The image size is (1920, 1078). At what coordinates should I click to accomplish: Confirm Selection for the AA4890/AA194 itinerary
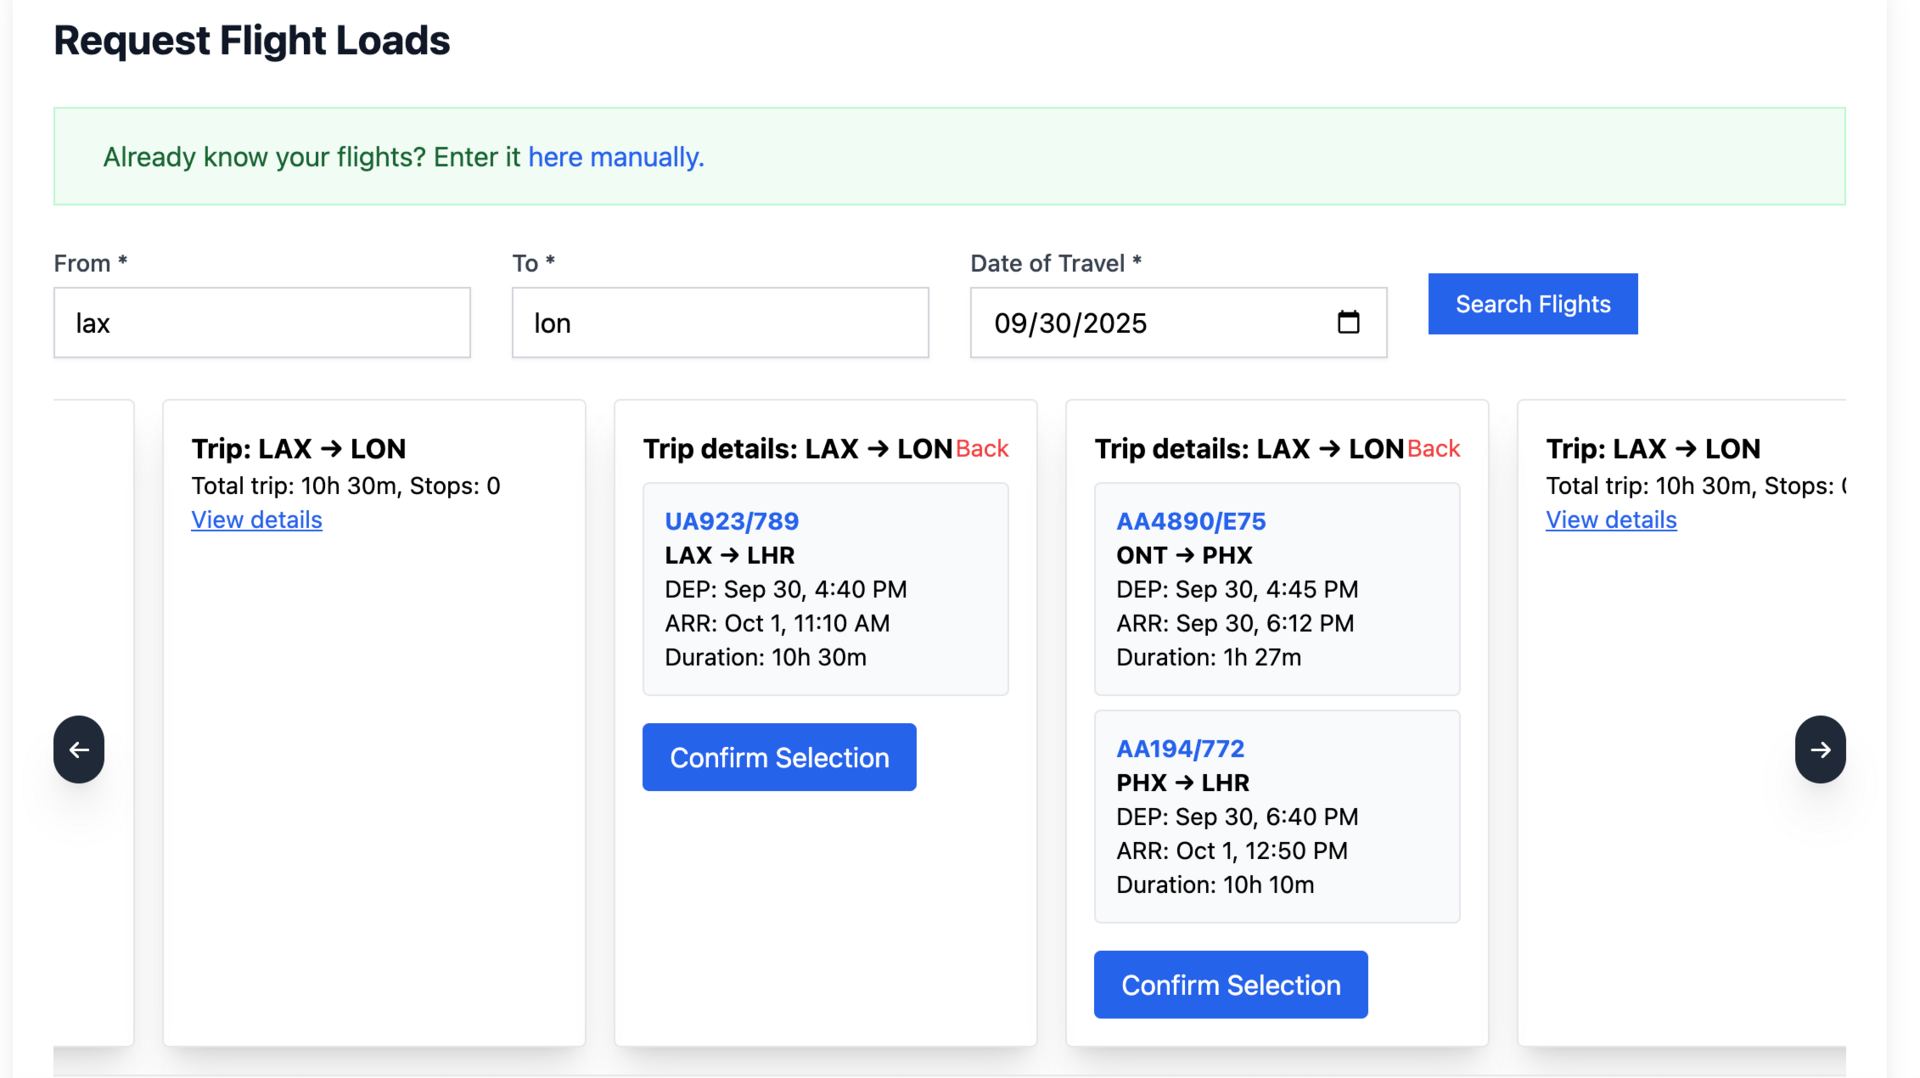pos(1230,985)
